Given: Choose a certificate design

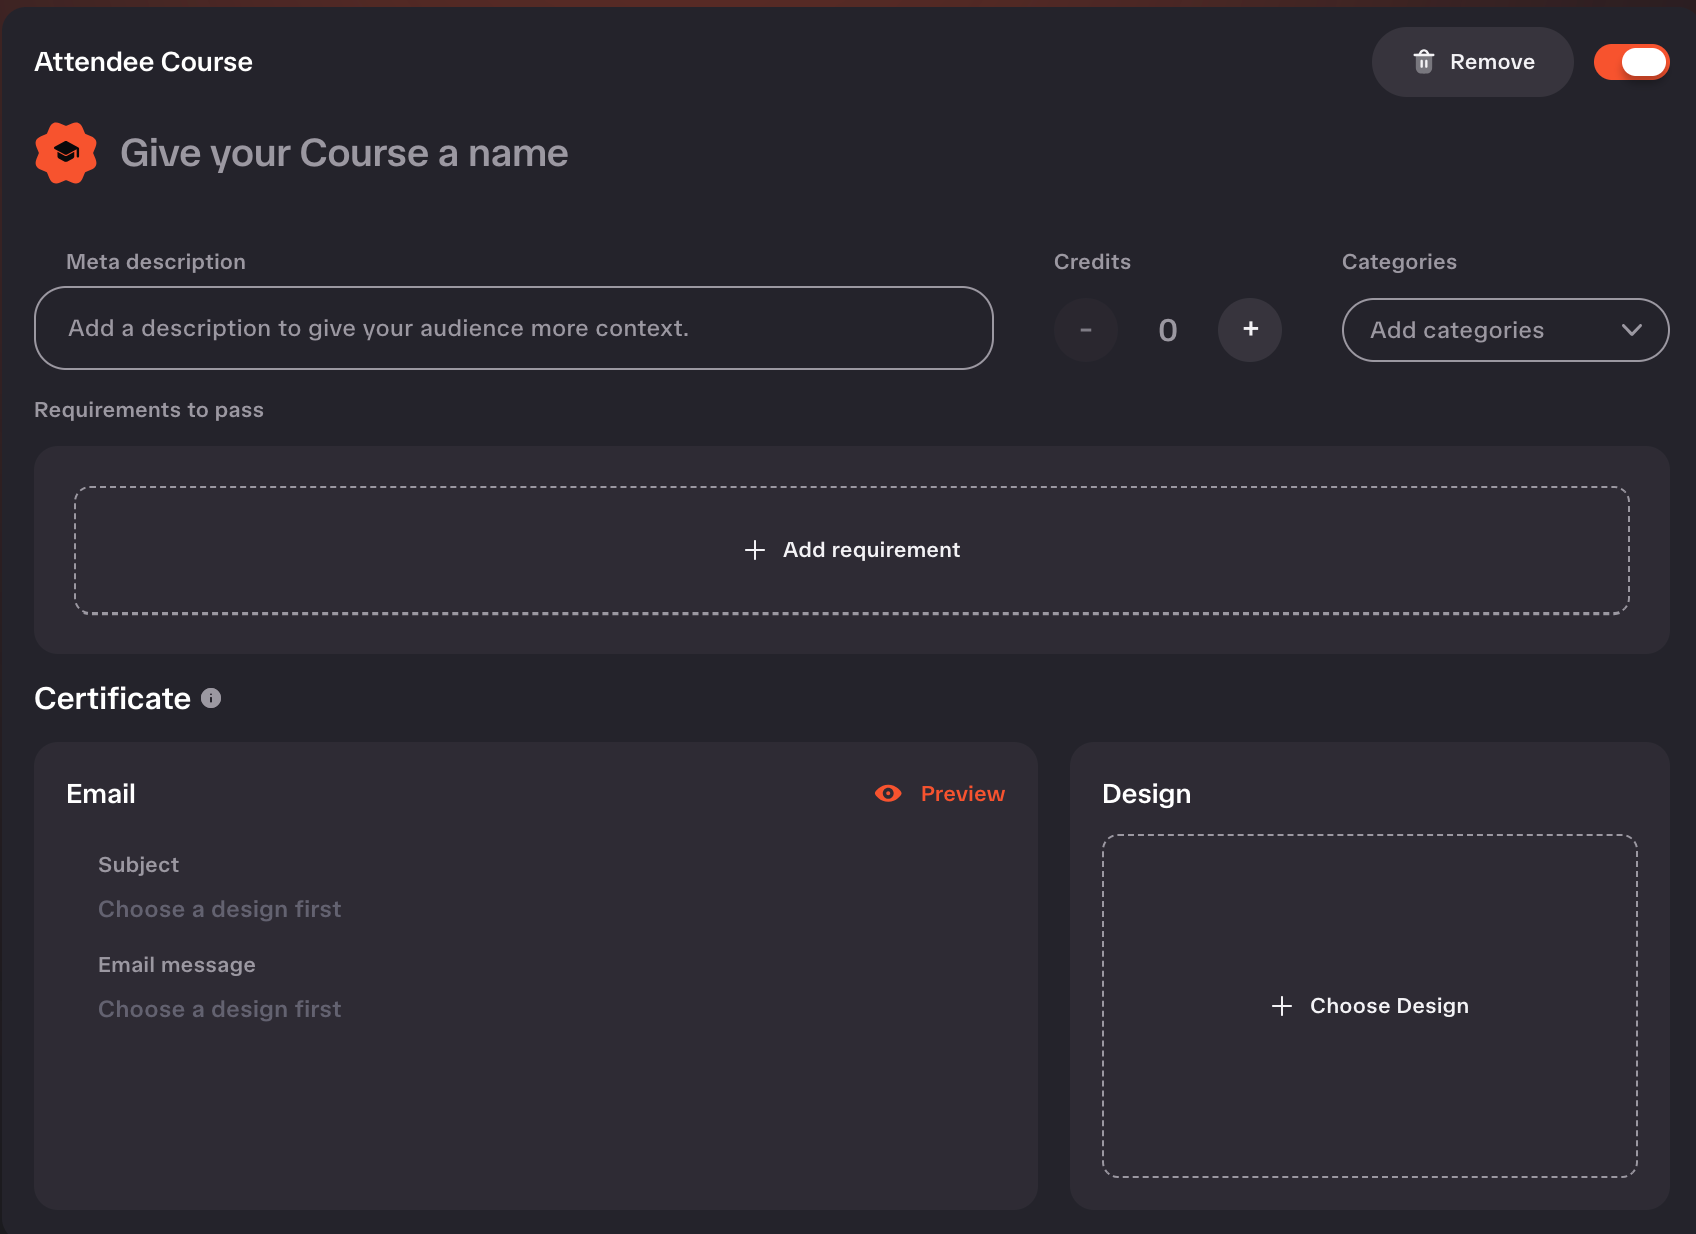Looking at the screenshot, I should pos(1370,1006).
